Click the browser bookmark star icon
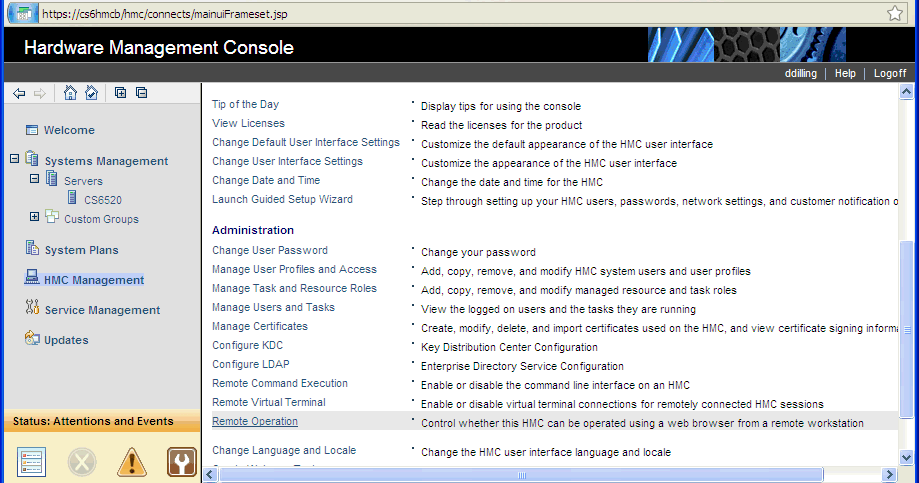Screen dimensions: 919x483 tap(895, 13)
